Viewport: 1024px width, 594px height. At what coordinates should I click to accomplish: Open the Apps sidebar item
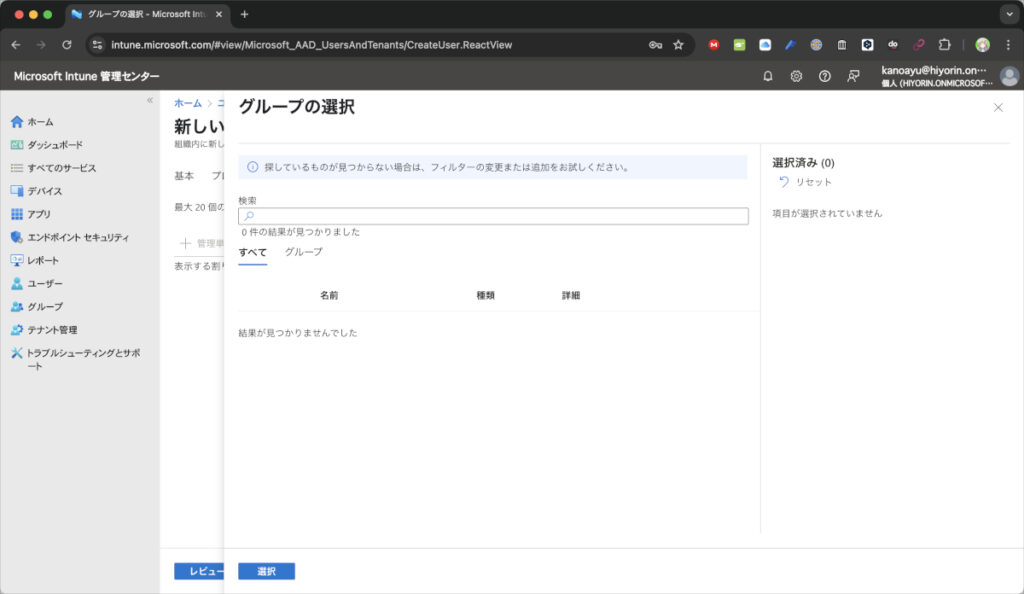(x=31, y=214)
